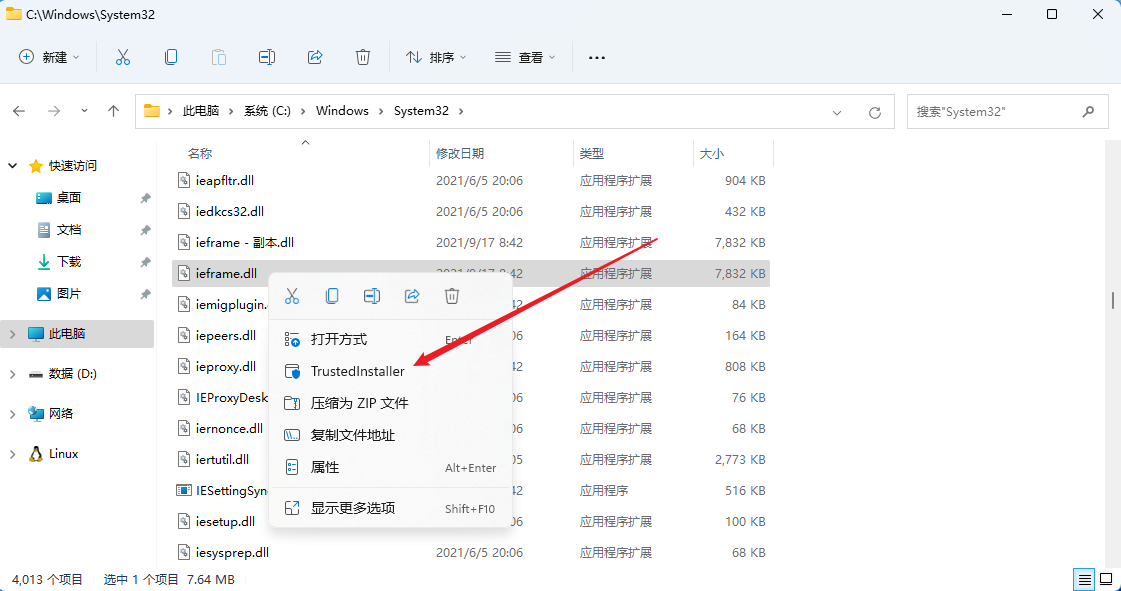1121x591 pixels.
Task: Choose 打开方式 in the context menu
Action: click(x=390, y=339)
